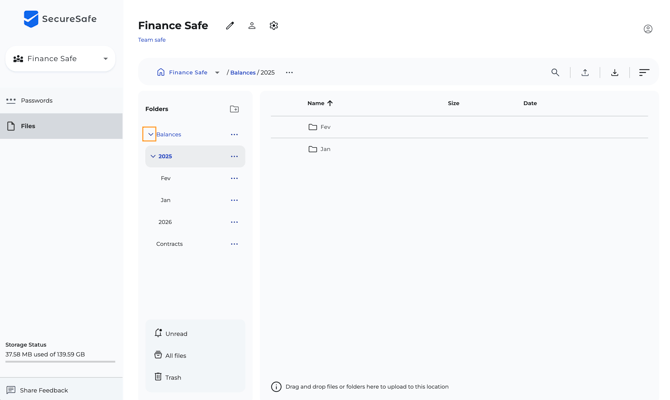The height and width of the screenshot is (400, 670).
Task: Click the 37.58 MB used storage text
Action: coord(45,354)
